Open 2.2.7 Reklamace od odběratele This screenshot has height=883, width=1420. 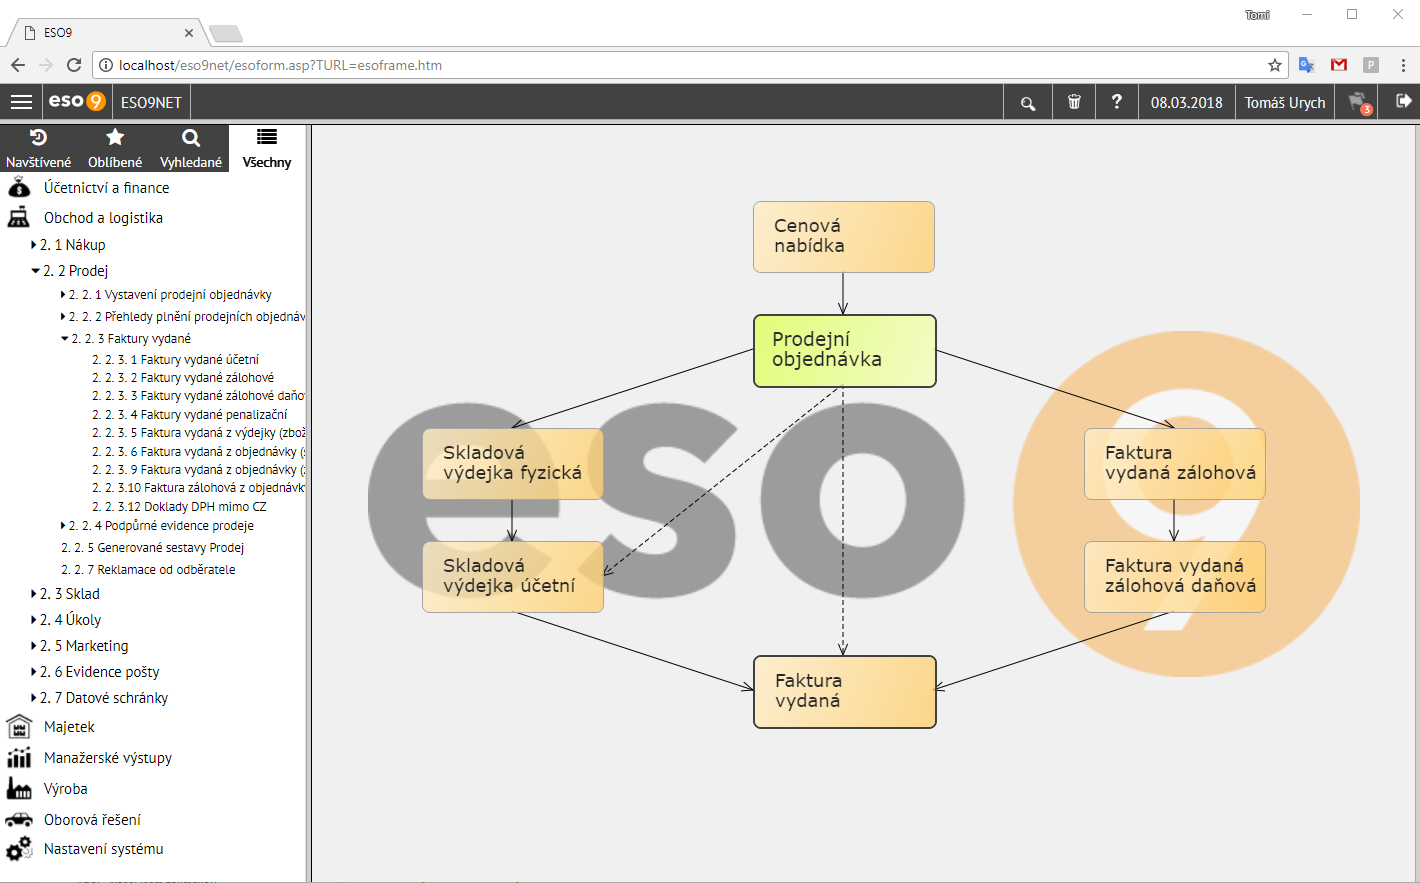point(148,569)
